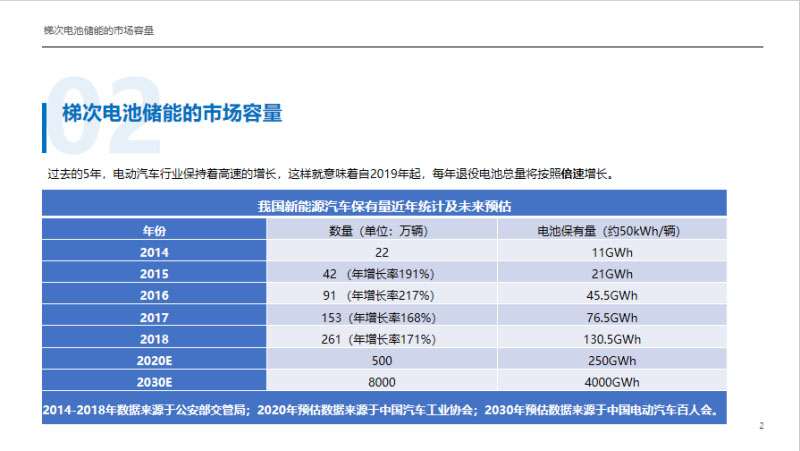Click the 年份 column header

[154, 230]
